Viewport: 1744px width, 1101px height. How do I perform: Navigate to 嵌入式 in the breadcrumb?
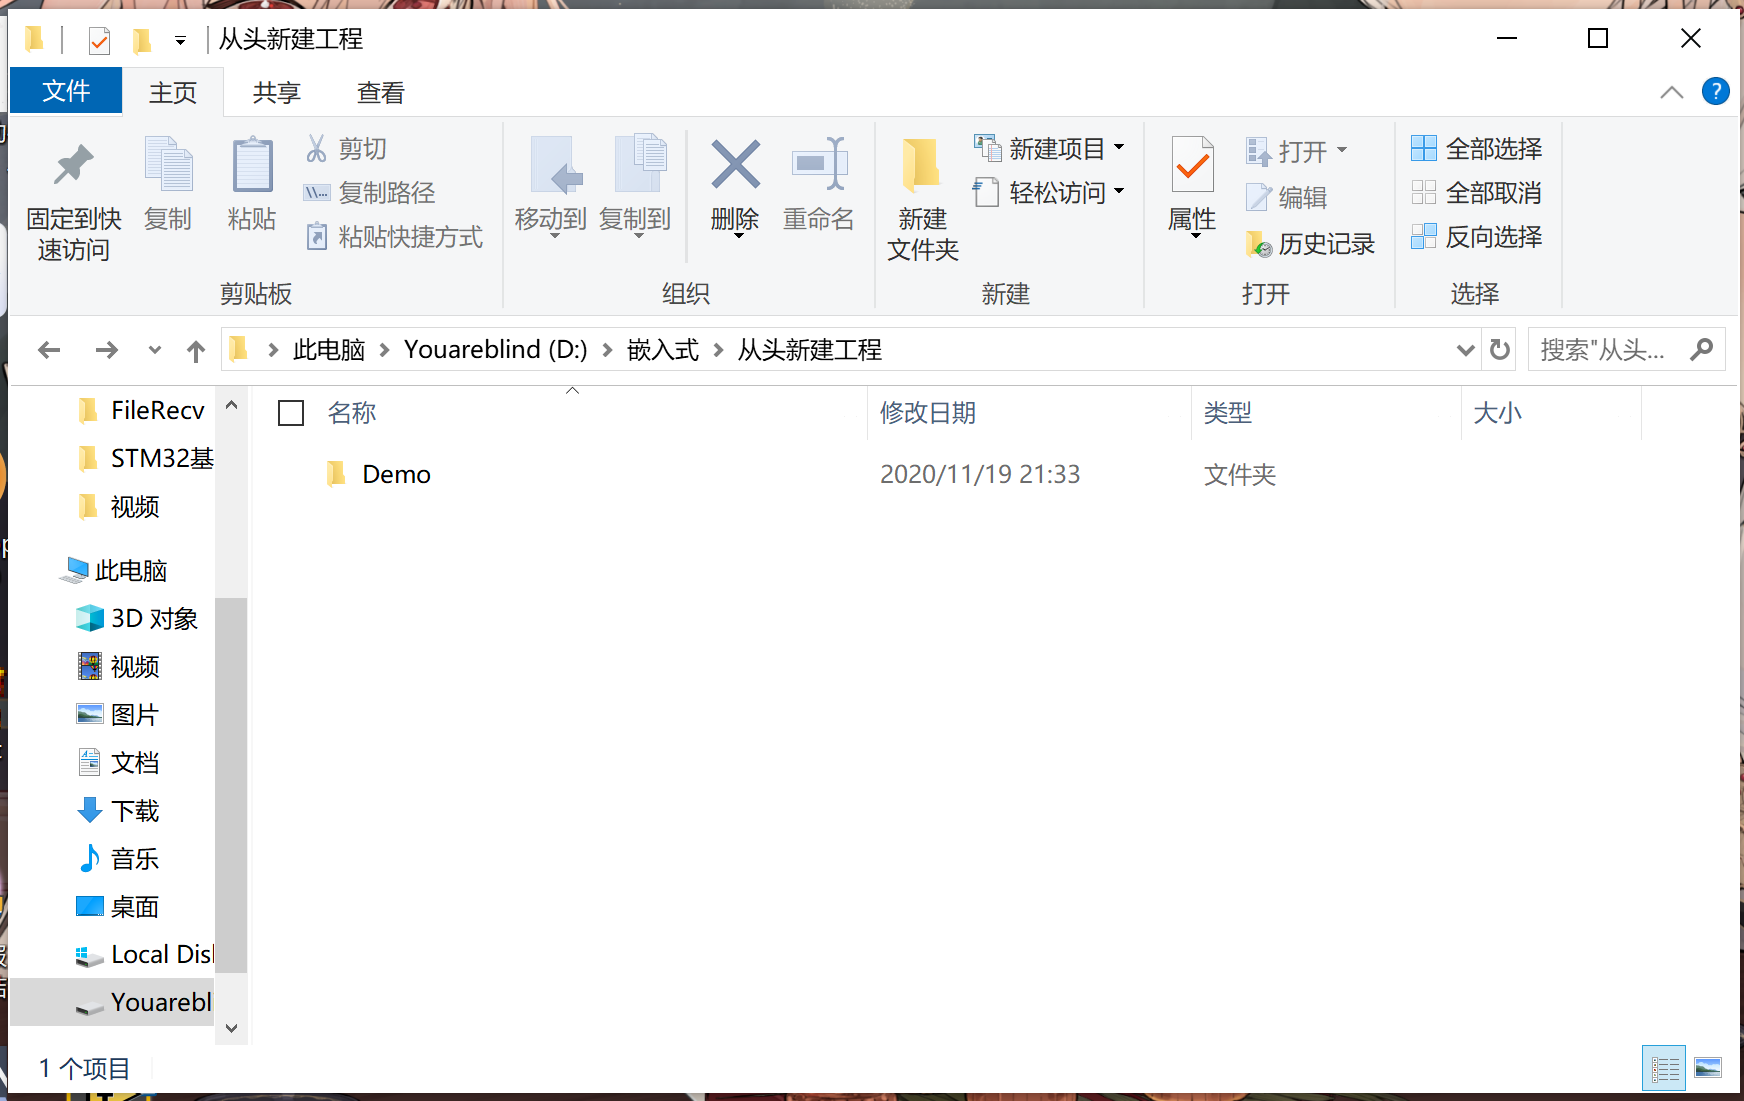click(662, 349)
